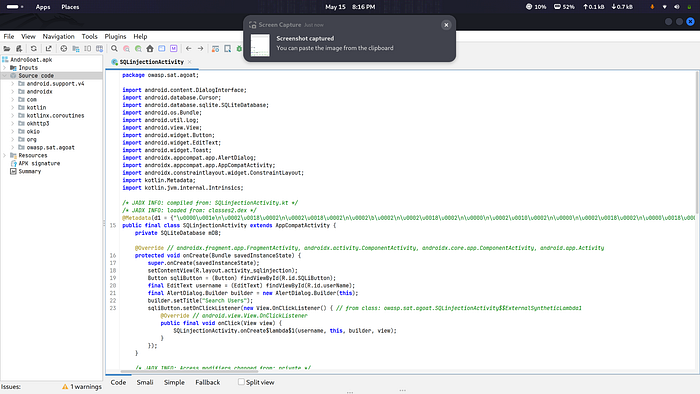
Task: Click line number 15 in gutter
Action: (x=113, y=226)
